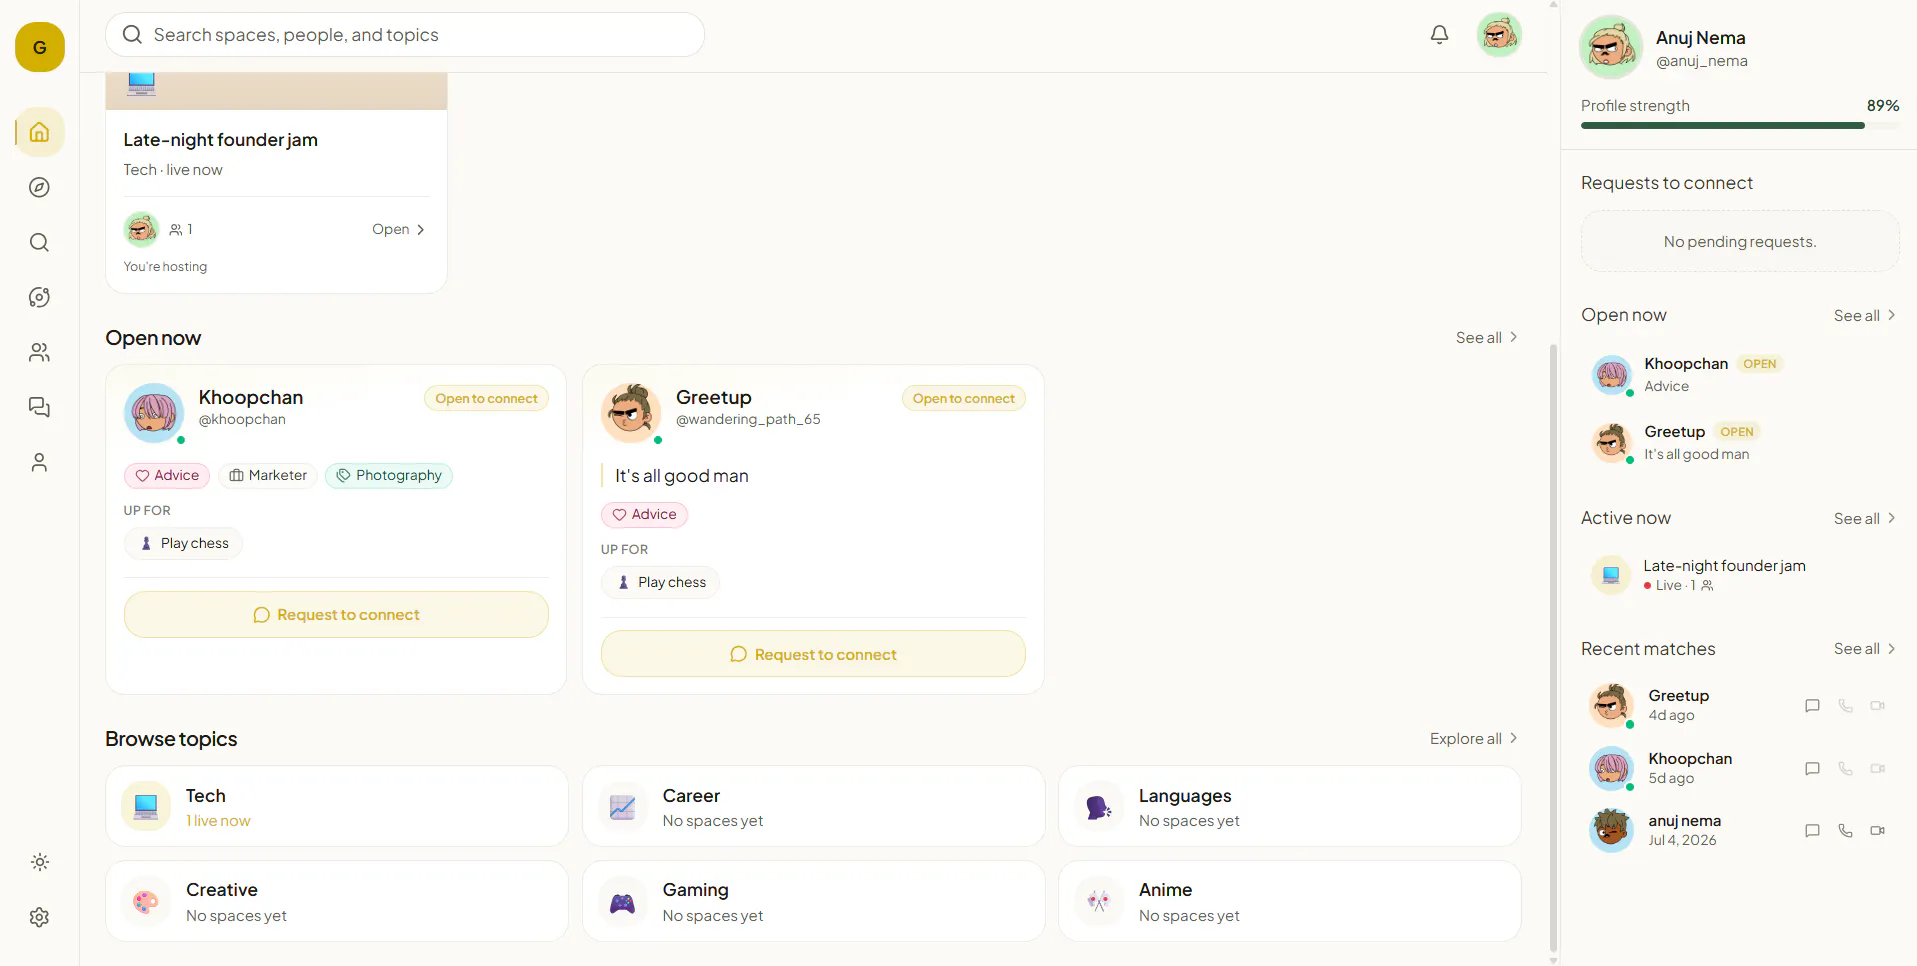Click message icon for Khoopchan match
The image size is (1917, 966).
pos(1812,769)
